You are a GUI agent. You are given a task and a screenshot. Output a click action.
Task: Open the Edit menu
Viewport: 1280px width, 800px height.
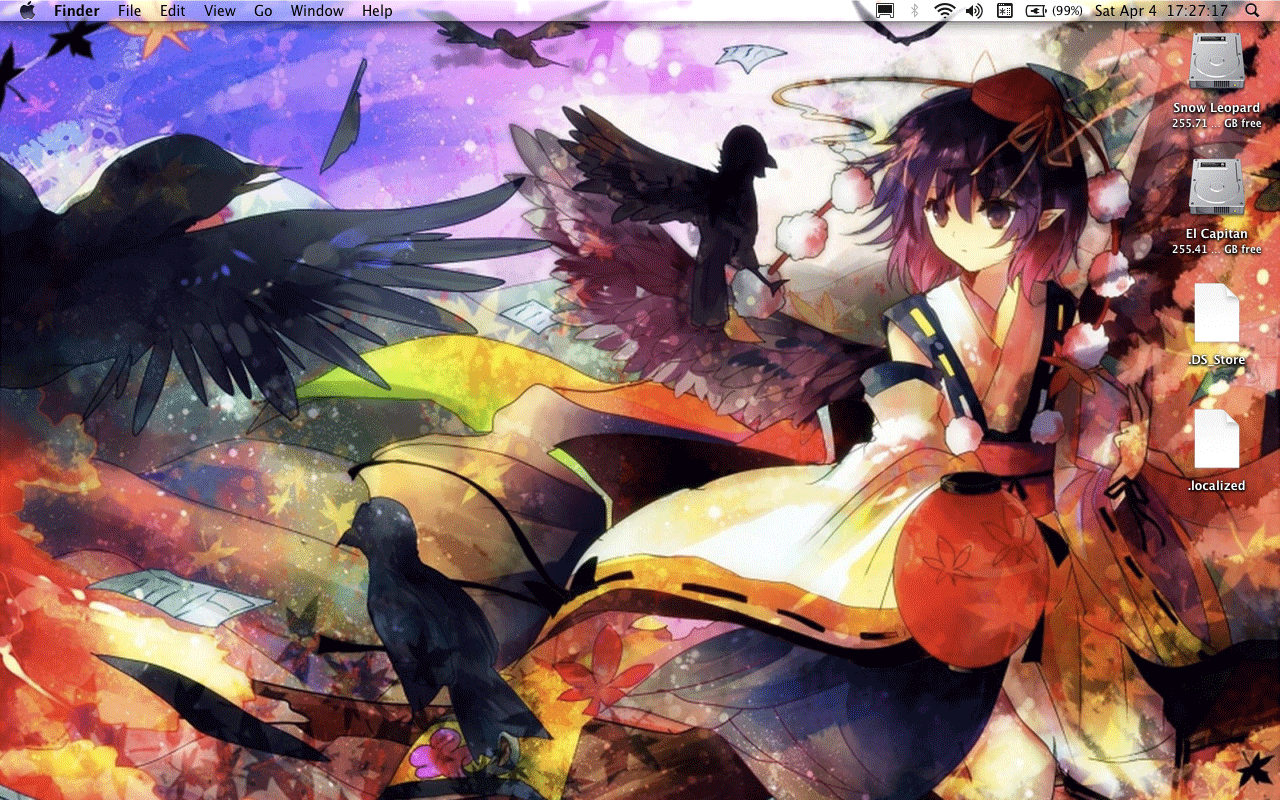[x=173, y=11]
